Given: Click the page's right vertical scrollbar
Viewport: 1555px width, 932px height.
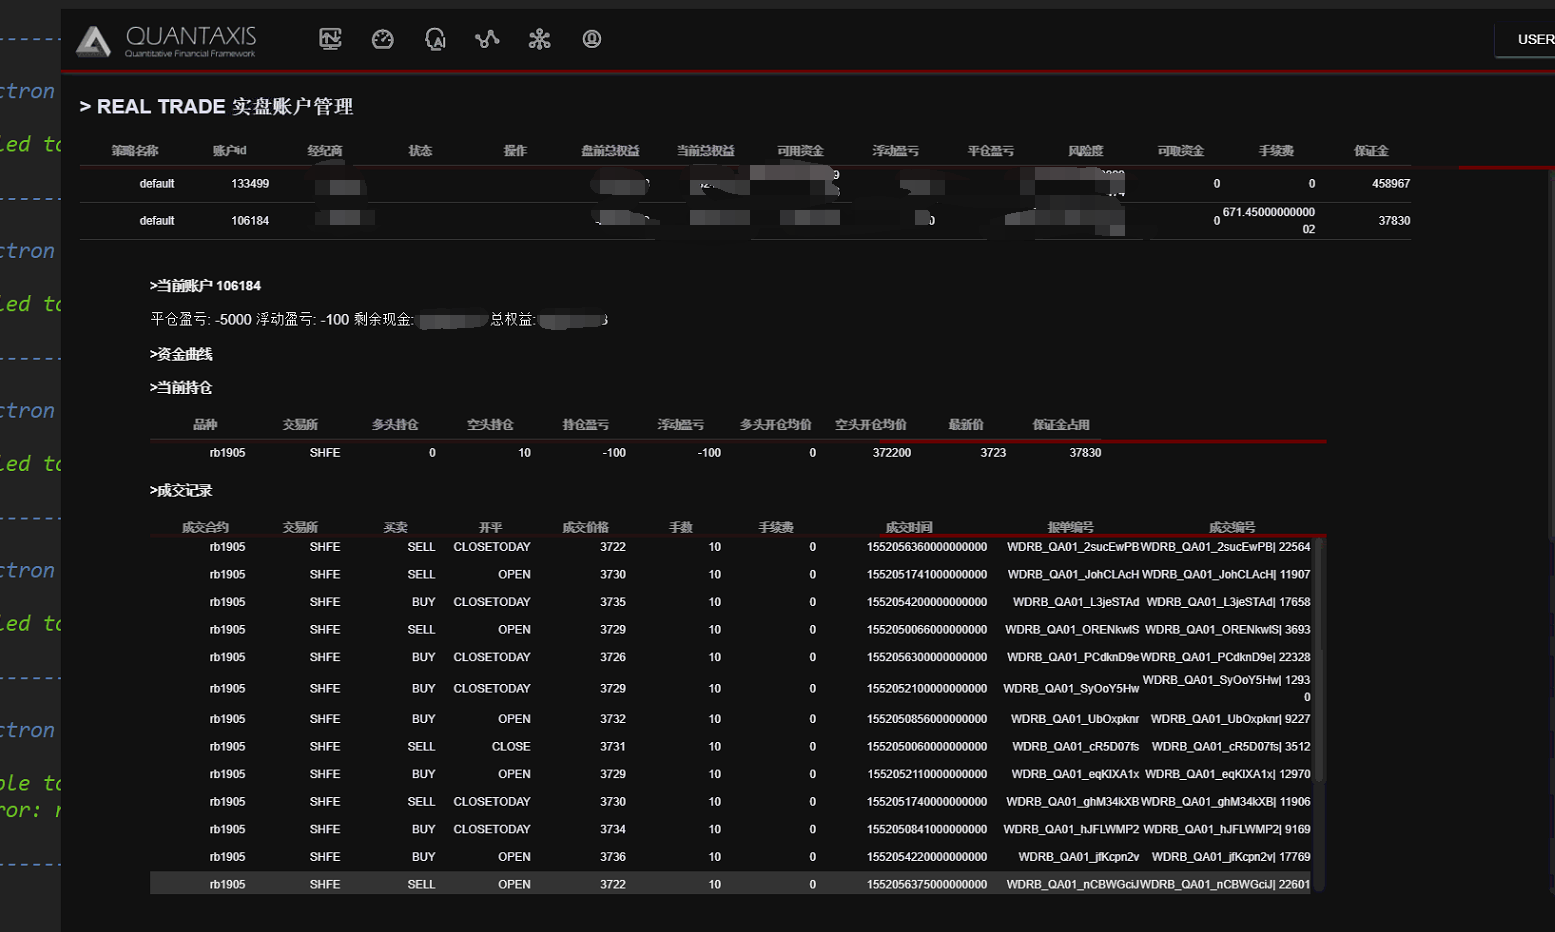Looking at the screenshot, I should 1551,355.
